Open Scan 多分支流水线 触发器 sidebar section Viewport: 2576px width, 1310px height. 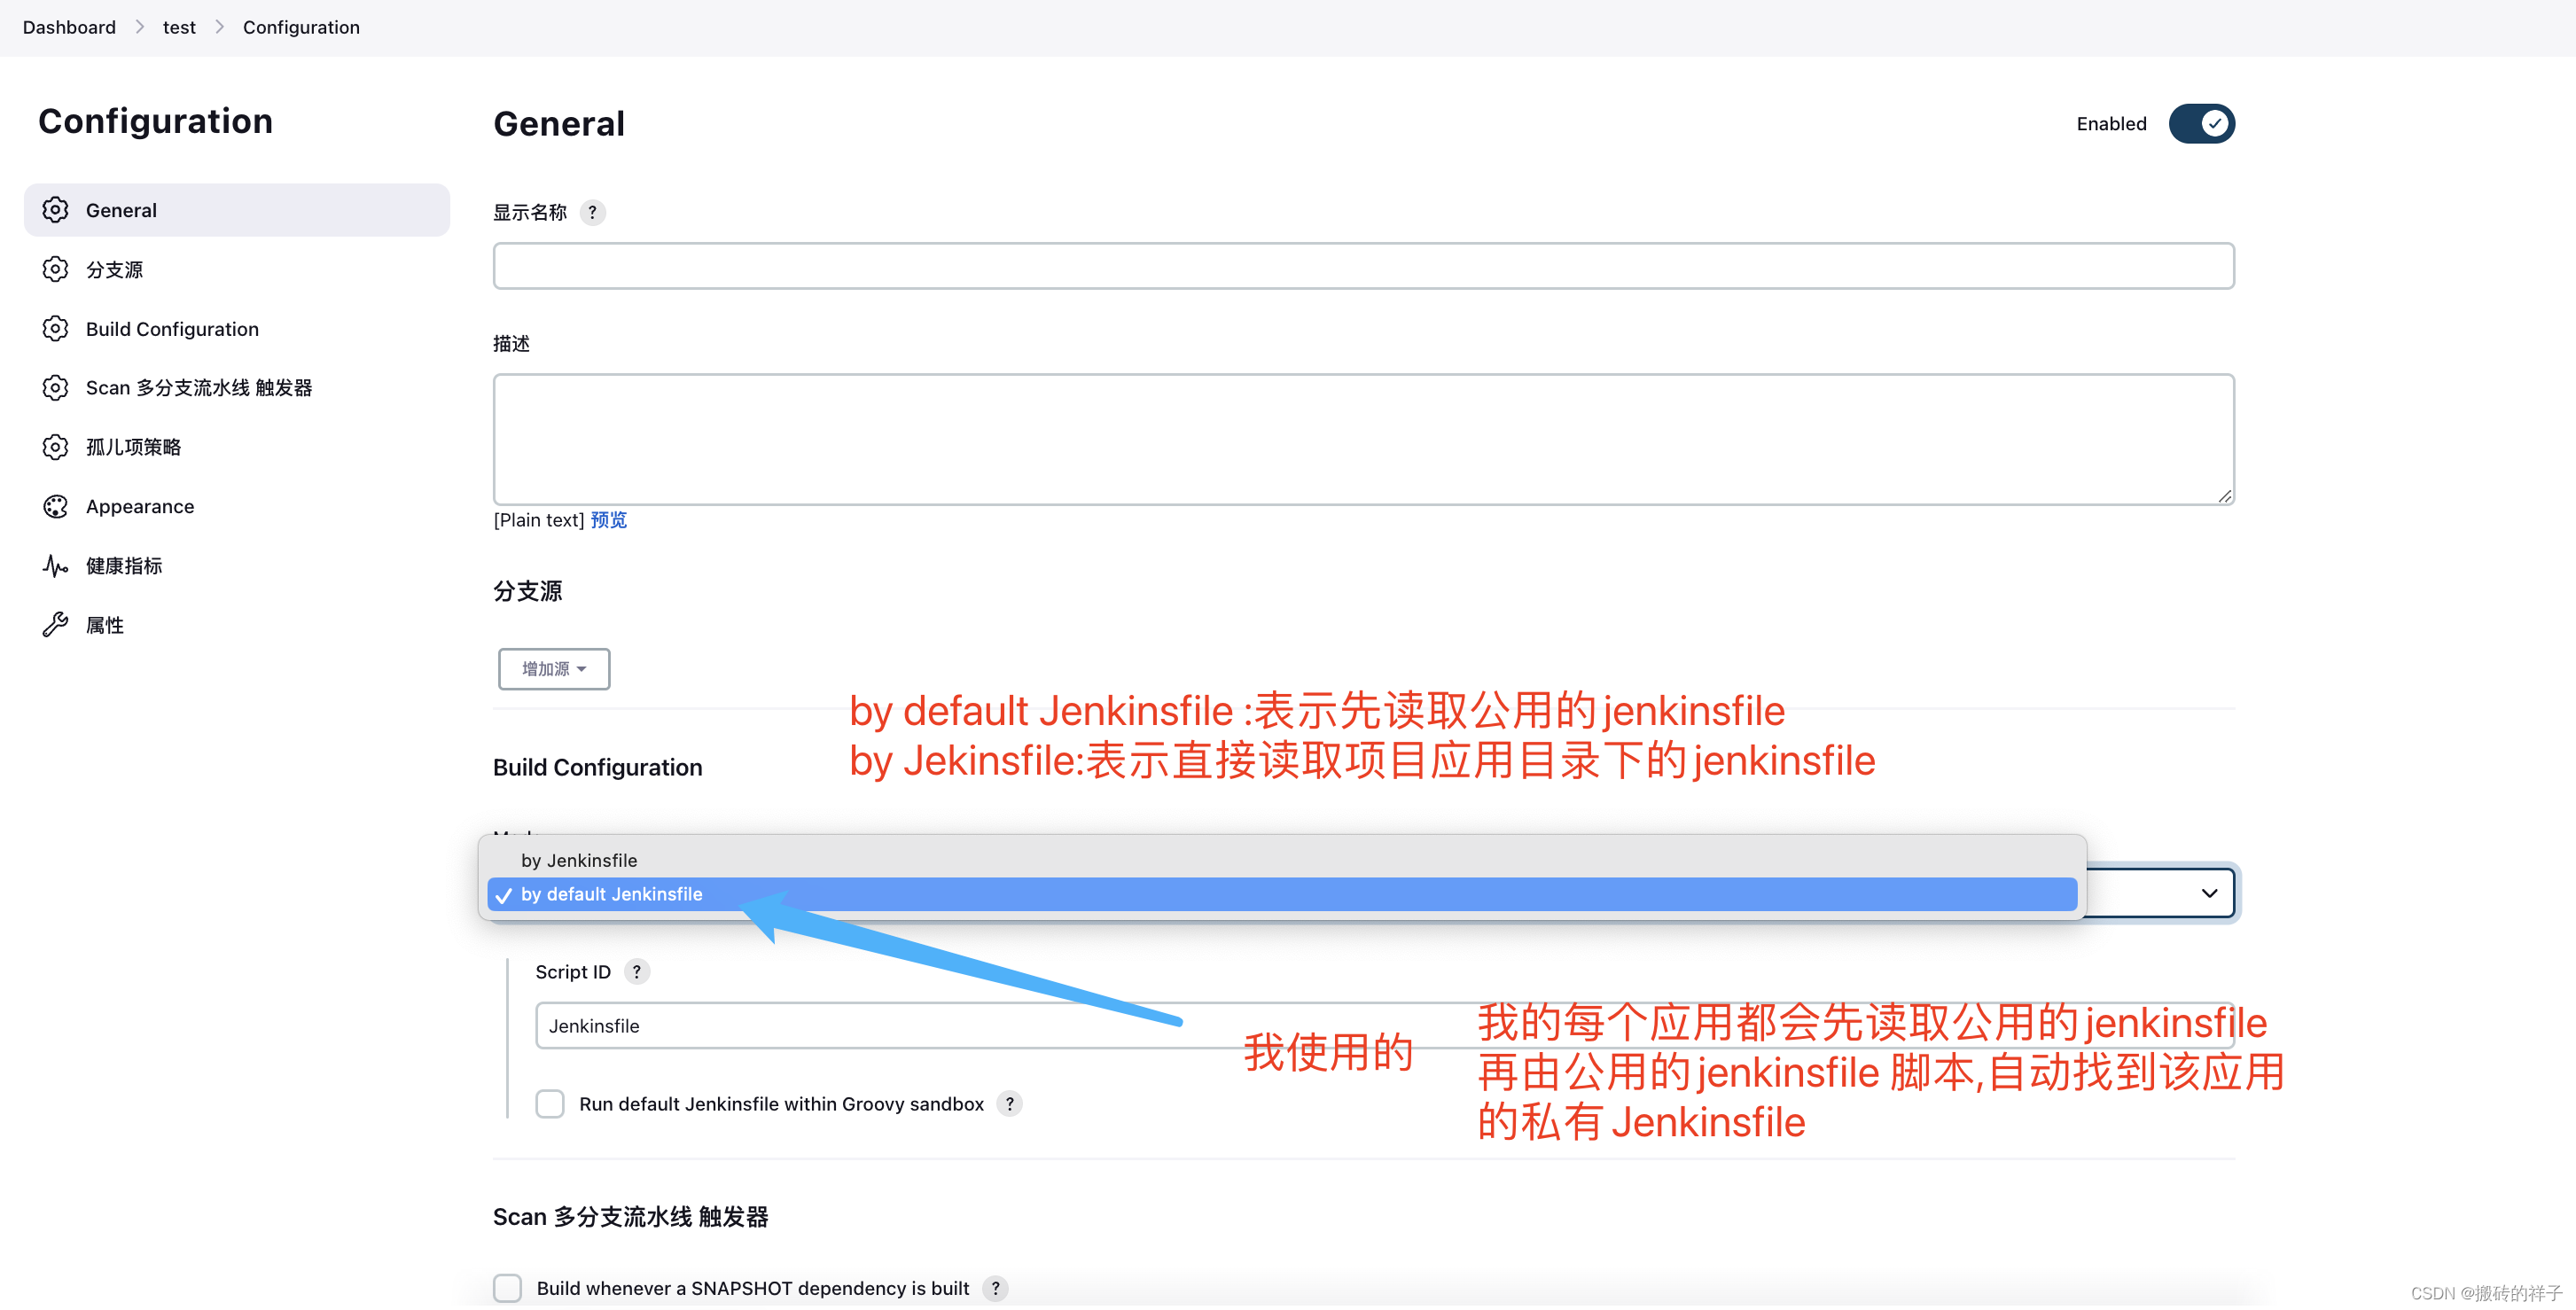click(198, 388)
